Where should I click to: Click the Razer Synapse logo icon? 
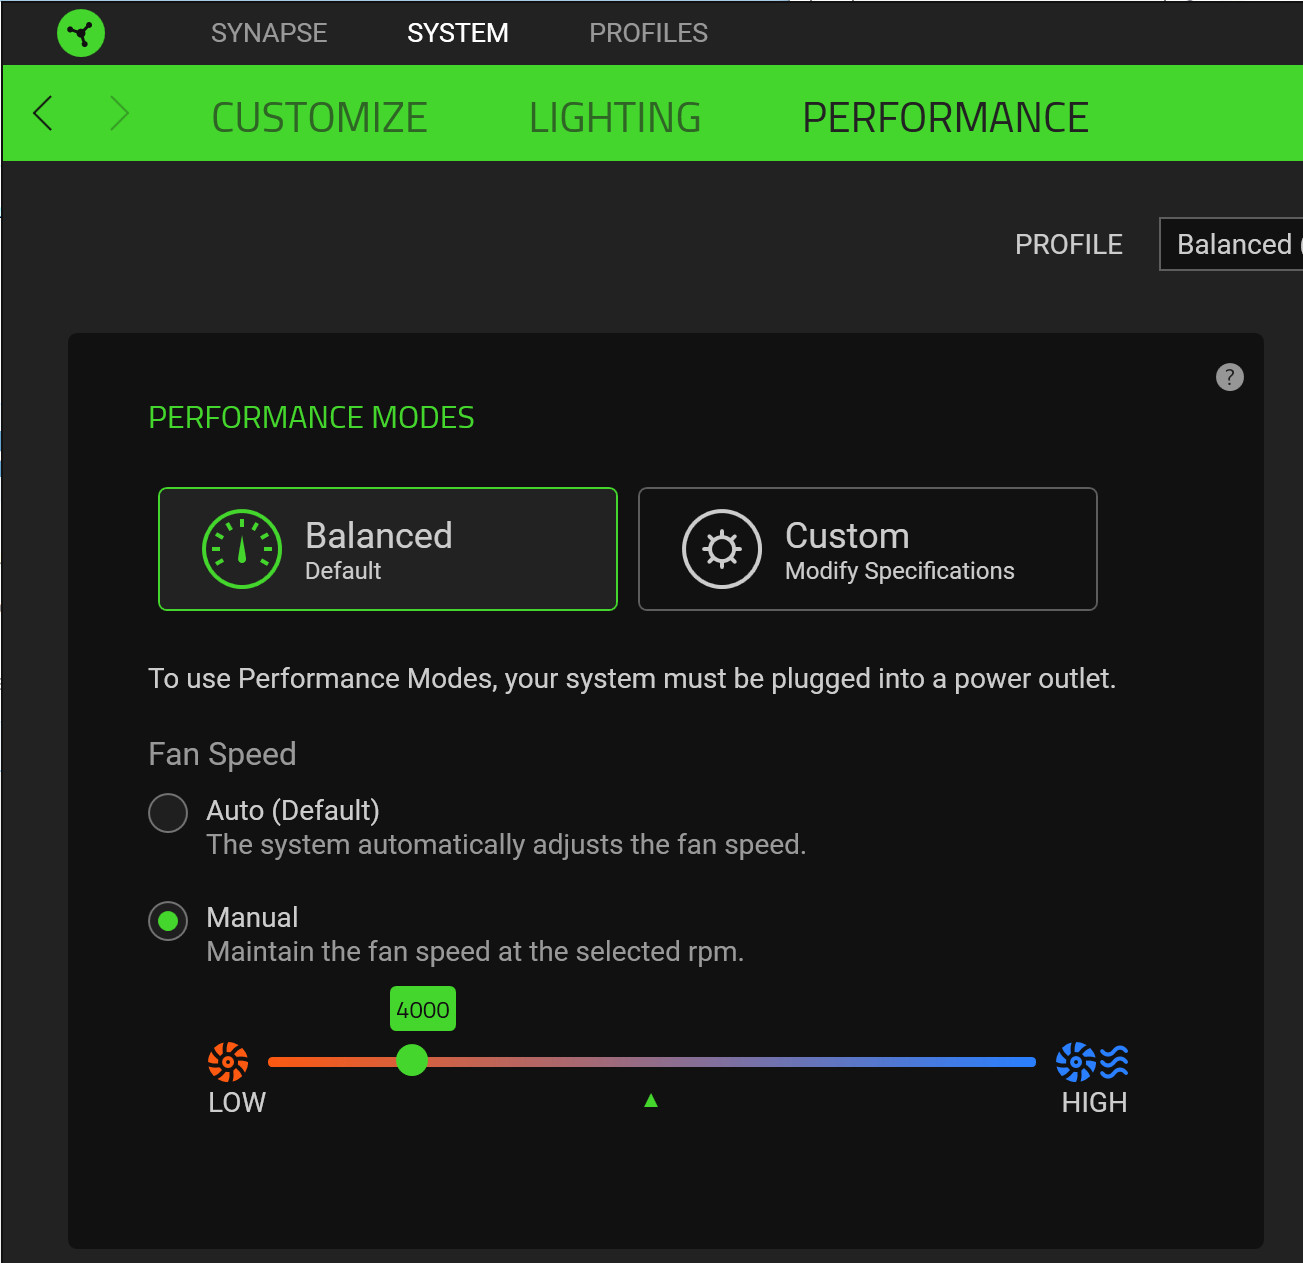pos(81,33)
